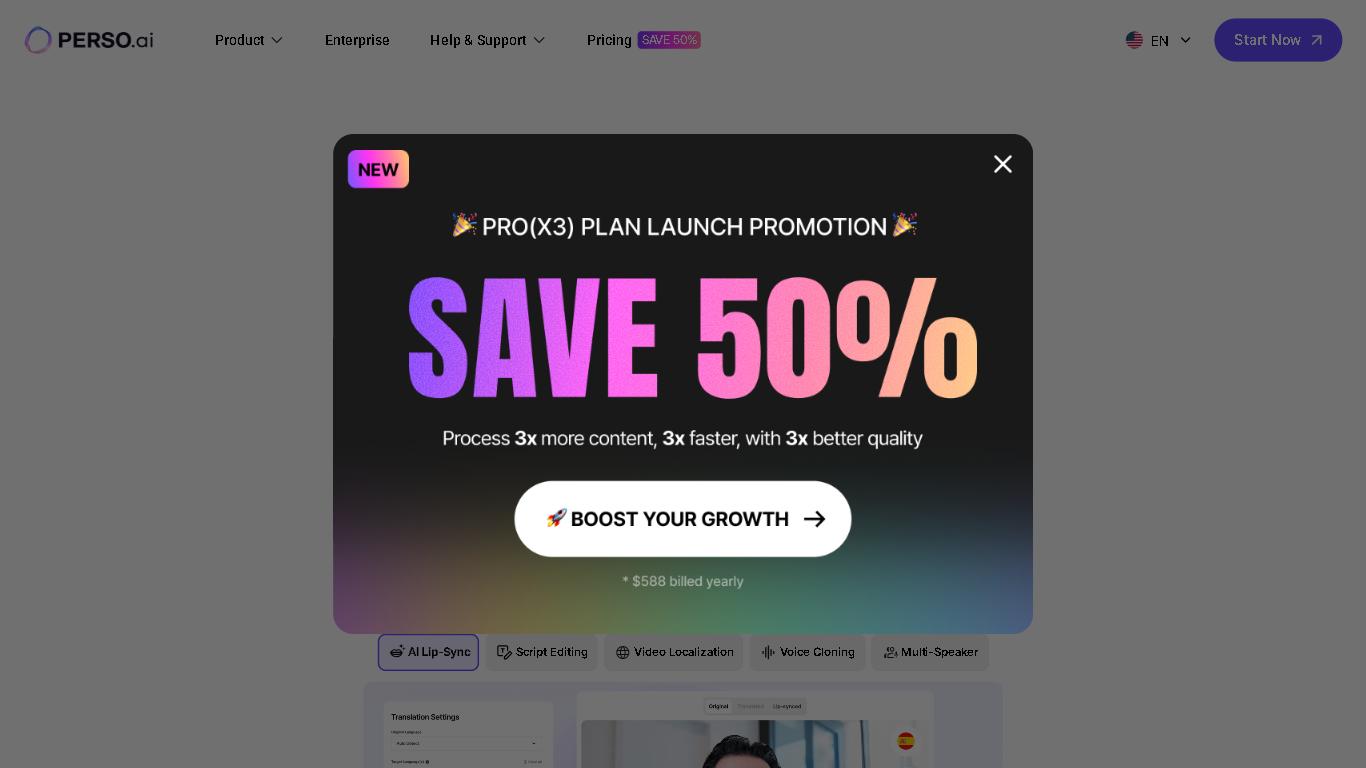Image resolution: width=1366 pixels, height=768 pixels.
Task: Open the Enterprise page
Action: [357, 40]
